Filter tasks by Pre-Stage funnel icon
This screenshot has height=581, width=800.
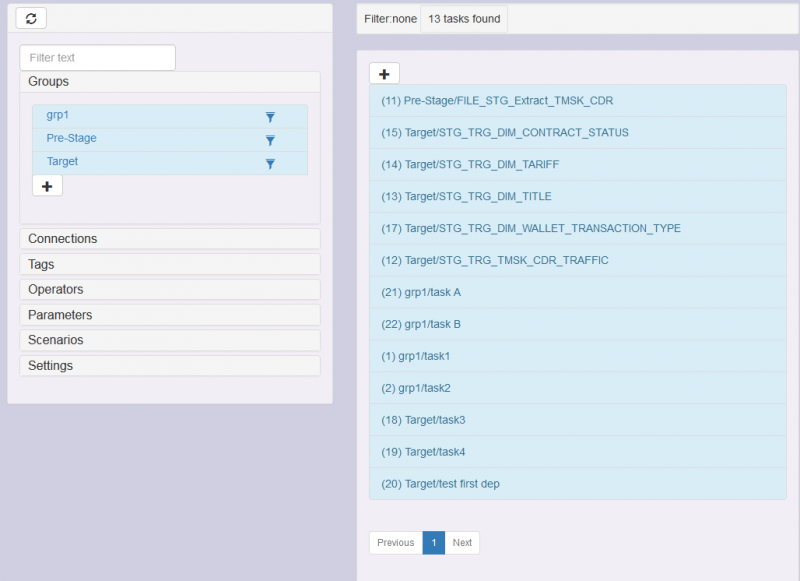pos(270,140)
